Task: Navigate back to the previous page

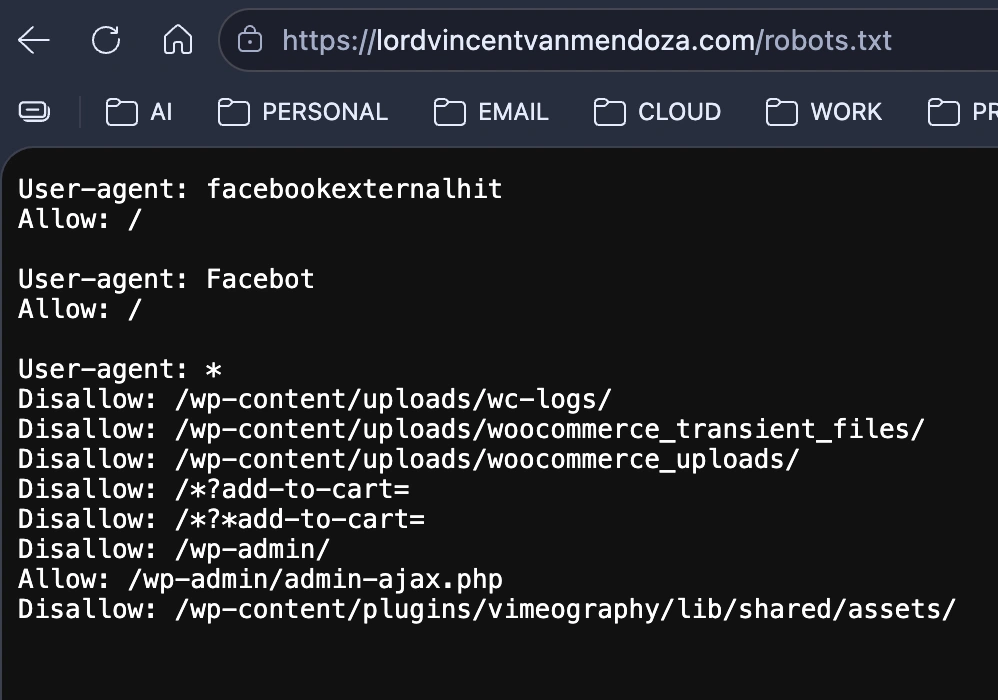Action: pos(33,40)
